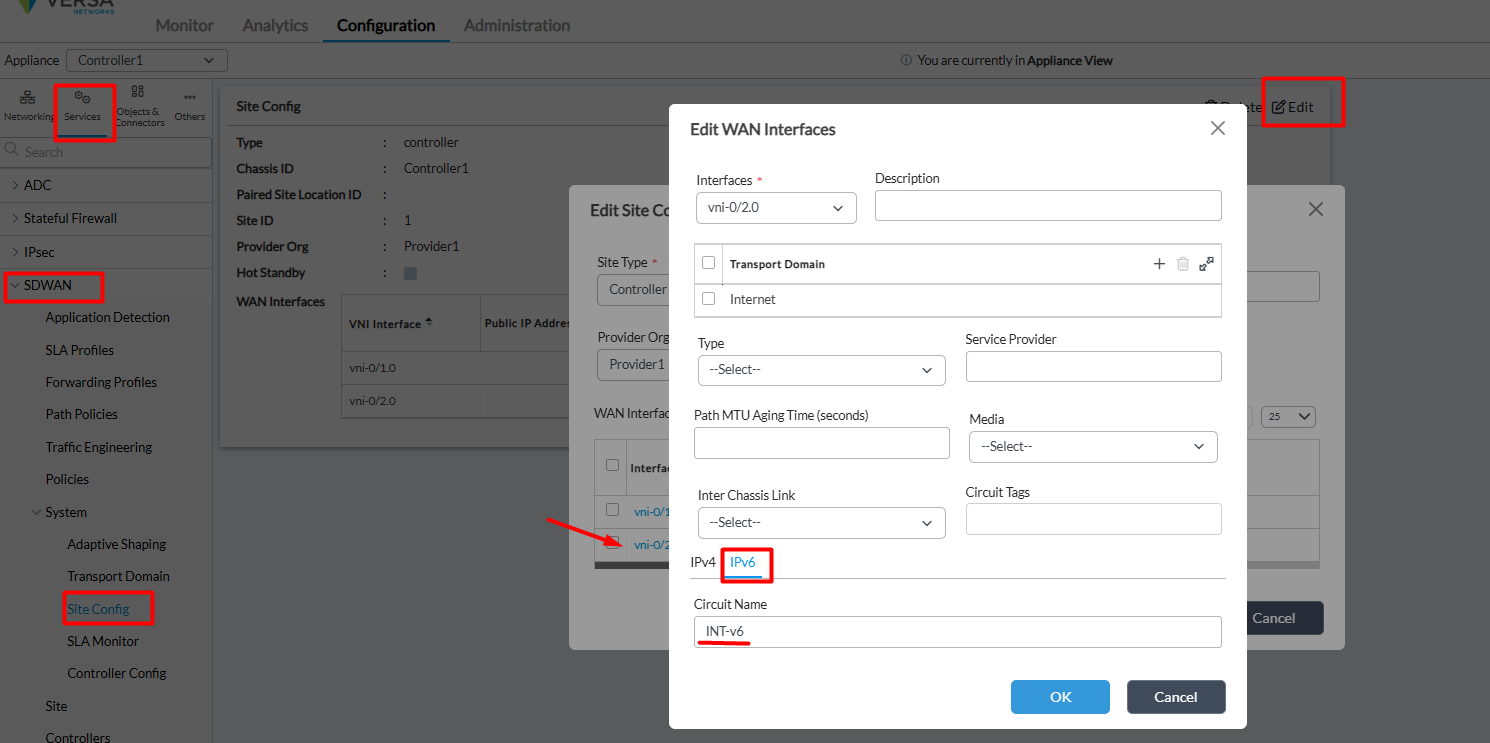Open the Analytics top menu tab
Viewport: 1490px width, 743px height.
click(x=275, y=25)
